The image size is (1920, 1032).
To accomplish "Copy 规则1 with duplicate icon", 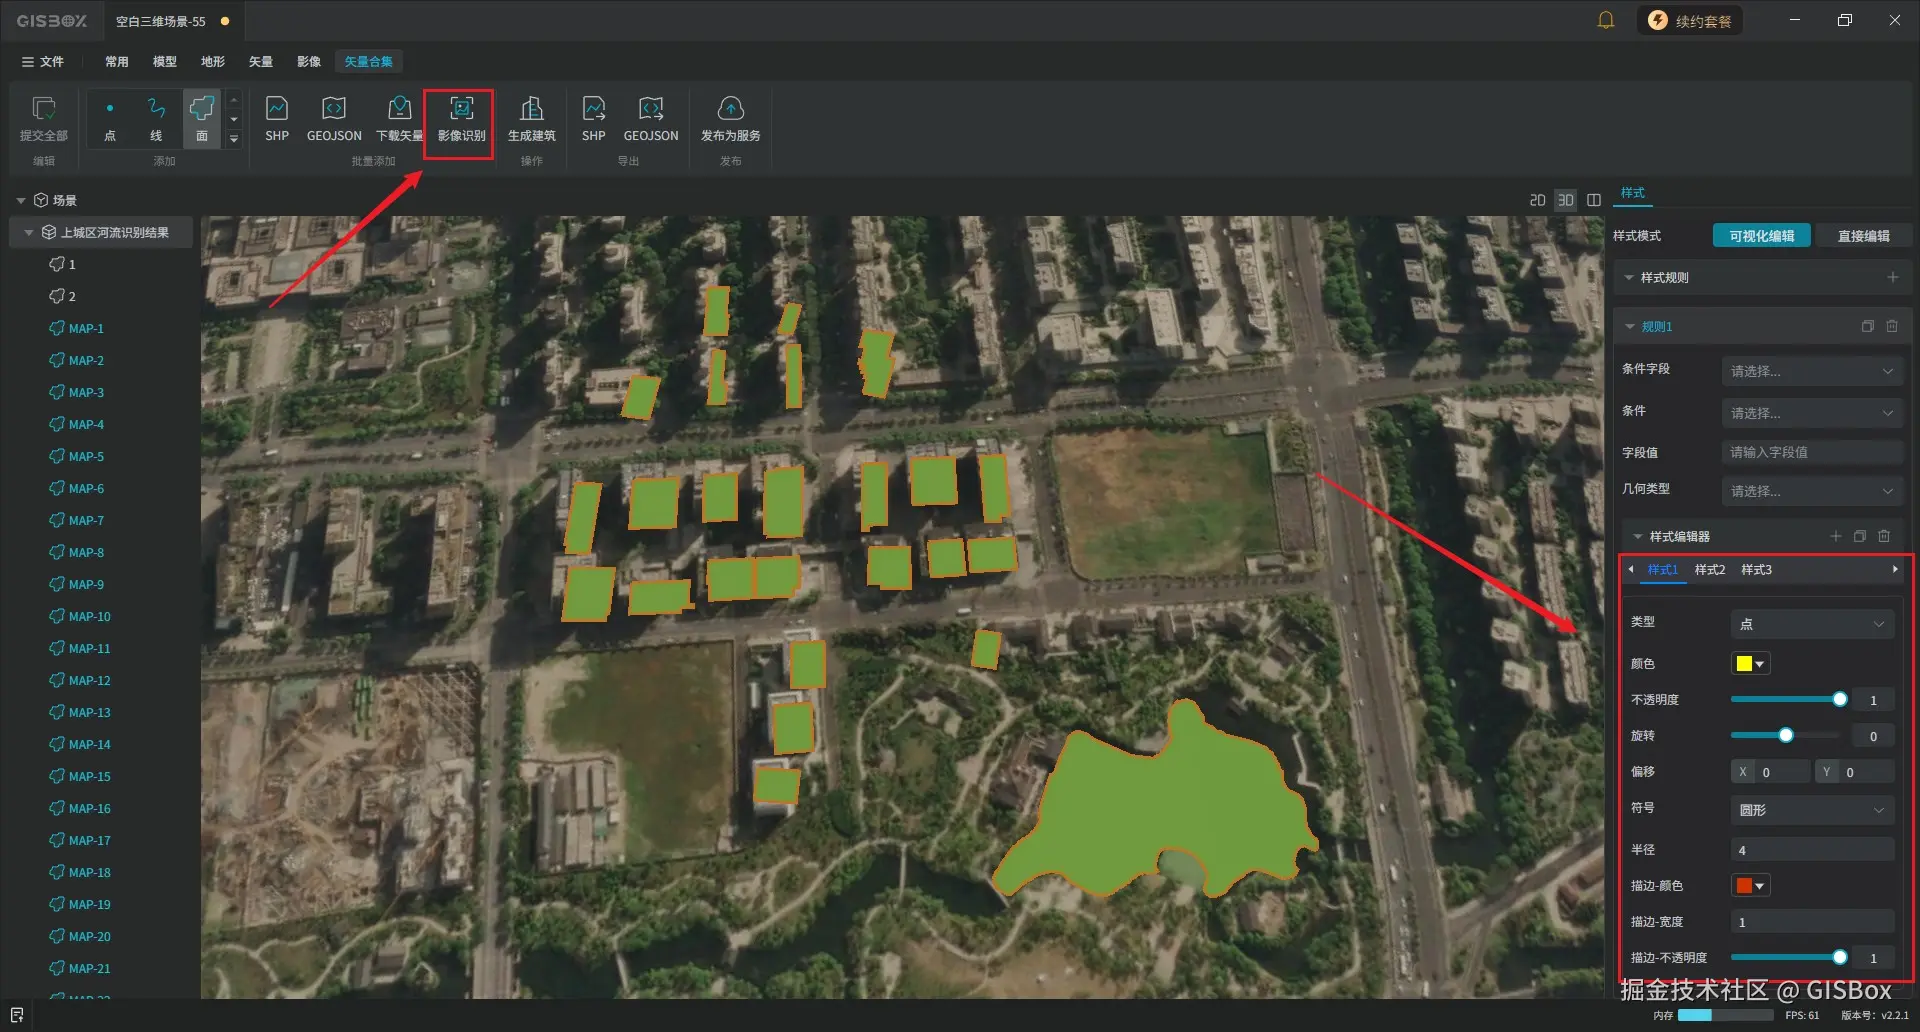I will (1867, 326).
